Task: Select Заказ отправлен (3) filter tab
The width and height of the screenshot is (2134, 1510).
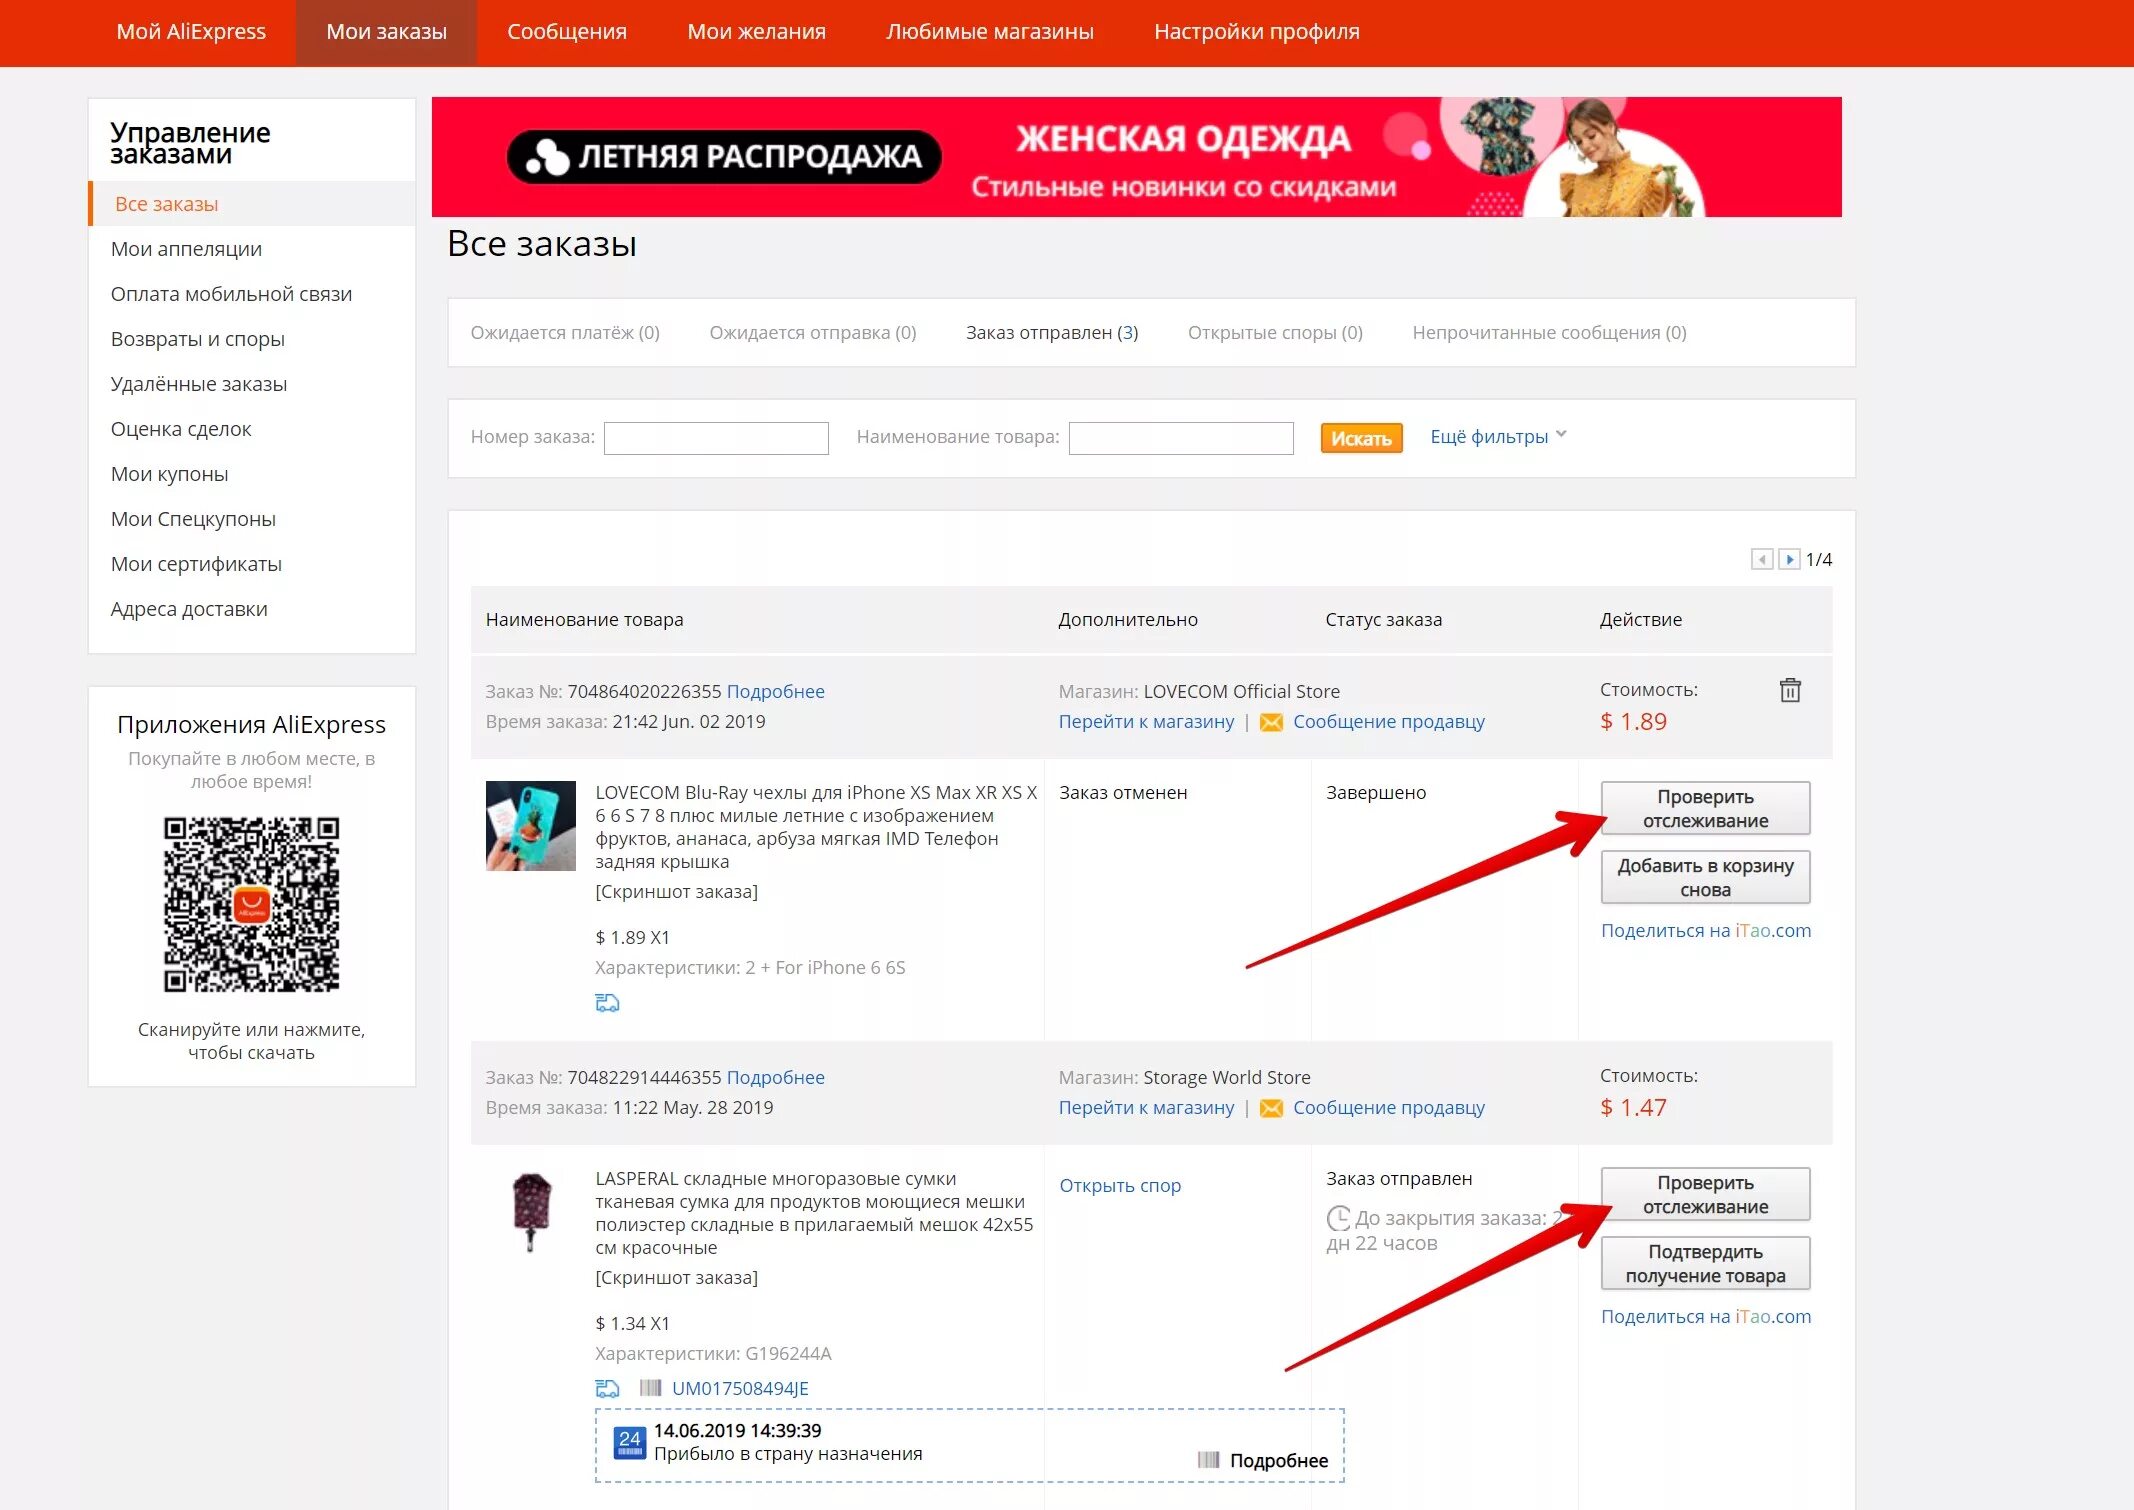Action: coord(1052,333)
